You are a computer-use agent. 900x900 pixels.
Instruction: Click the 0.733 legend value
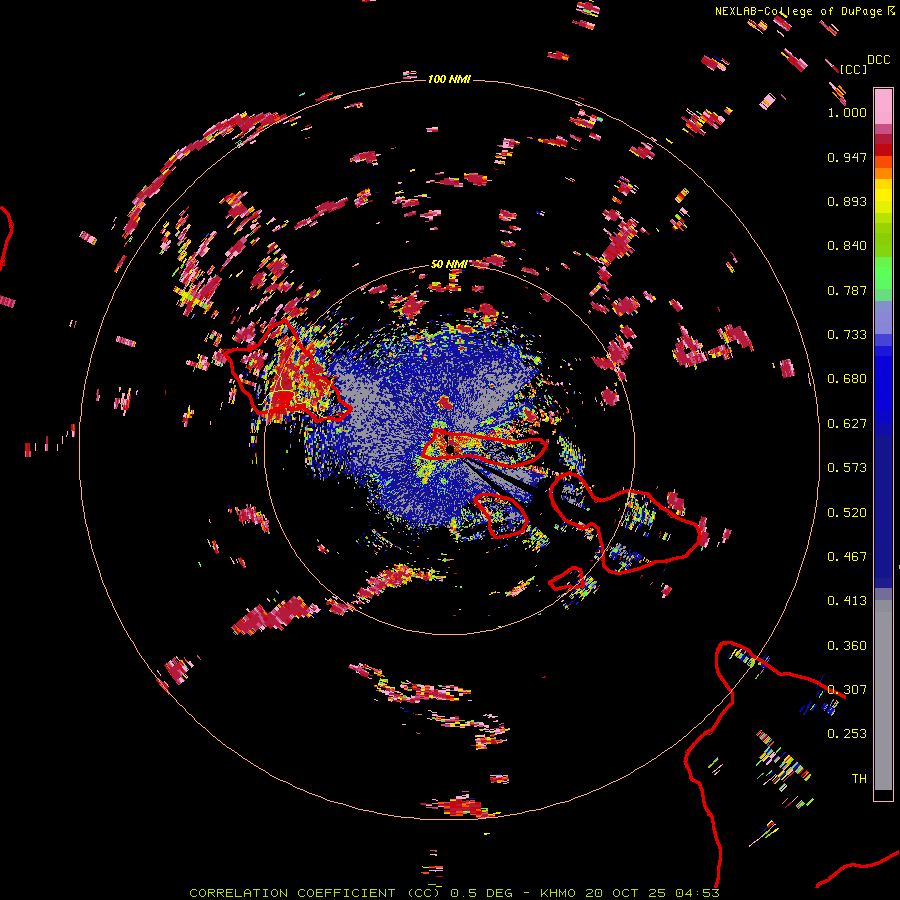coord(847,335)
